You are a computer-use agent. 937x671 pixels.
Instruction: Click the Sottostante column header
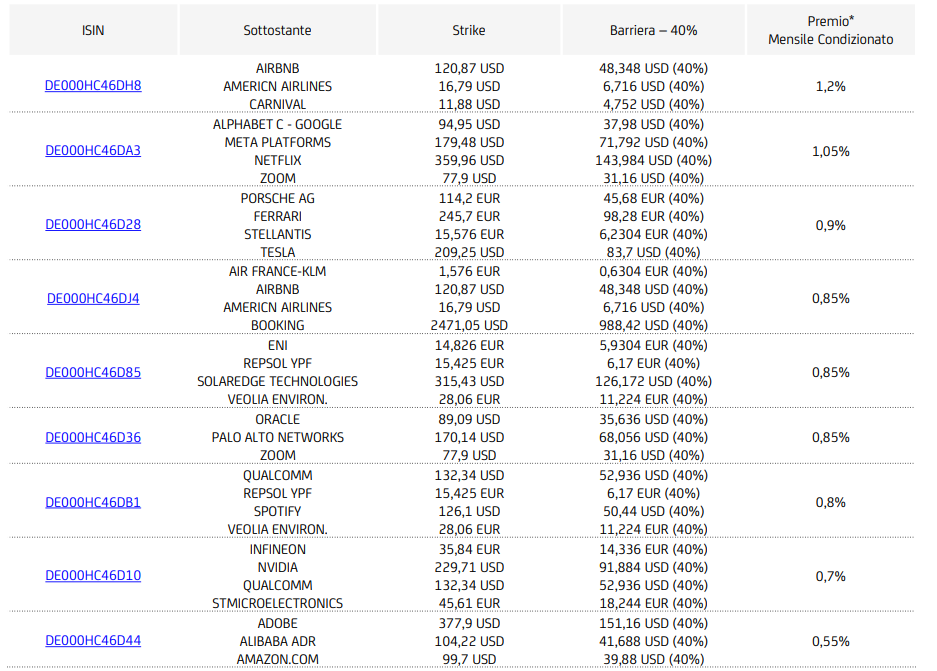coord(277,30)
